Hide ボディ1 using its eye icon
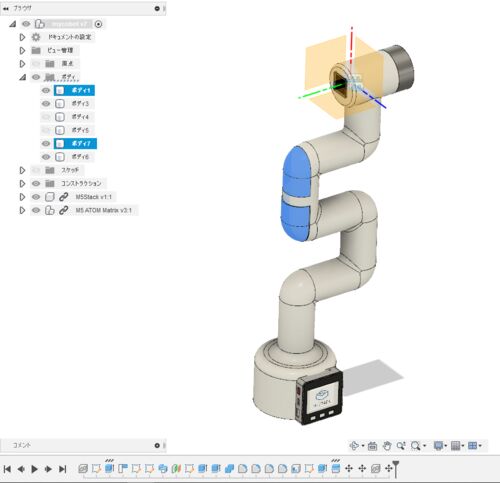Viewport: 500px width, 483px height. click(x=46, y=90)
